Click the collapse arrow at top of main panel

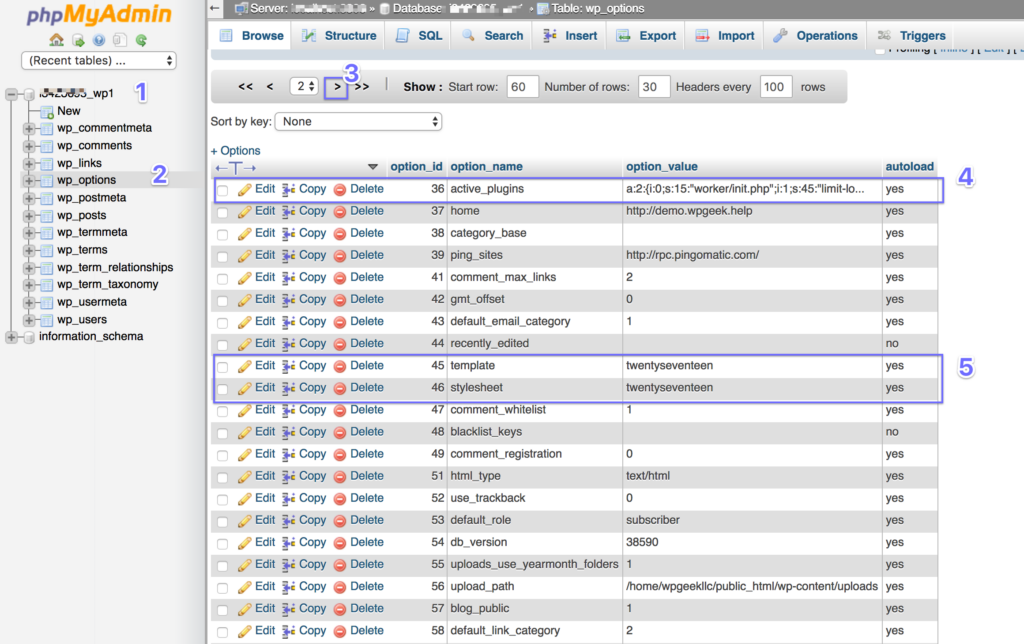pyautogui.click(x=215, y=8)
